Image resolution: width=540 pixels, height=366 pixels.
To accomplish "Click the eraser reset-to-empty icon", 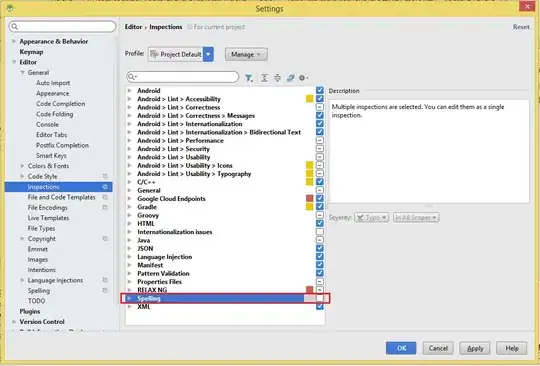I will pyautogui.click(x=290, y=78).
